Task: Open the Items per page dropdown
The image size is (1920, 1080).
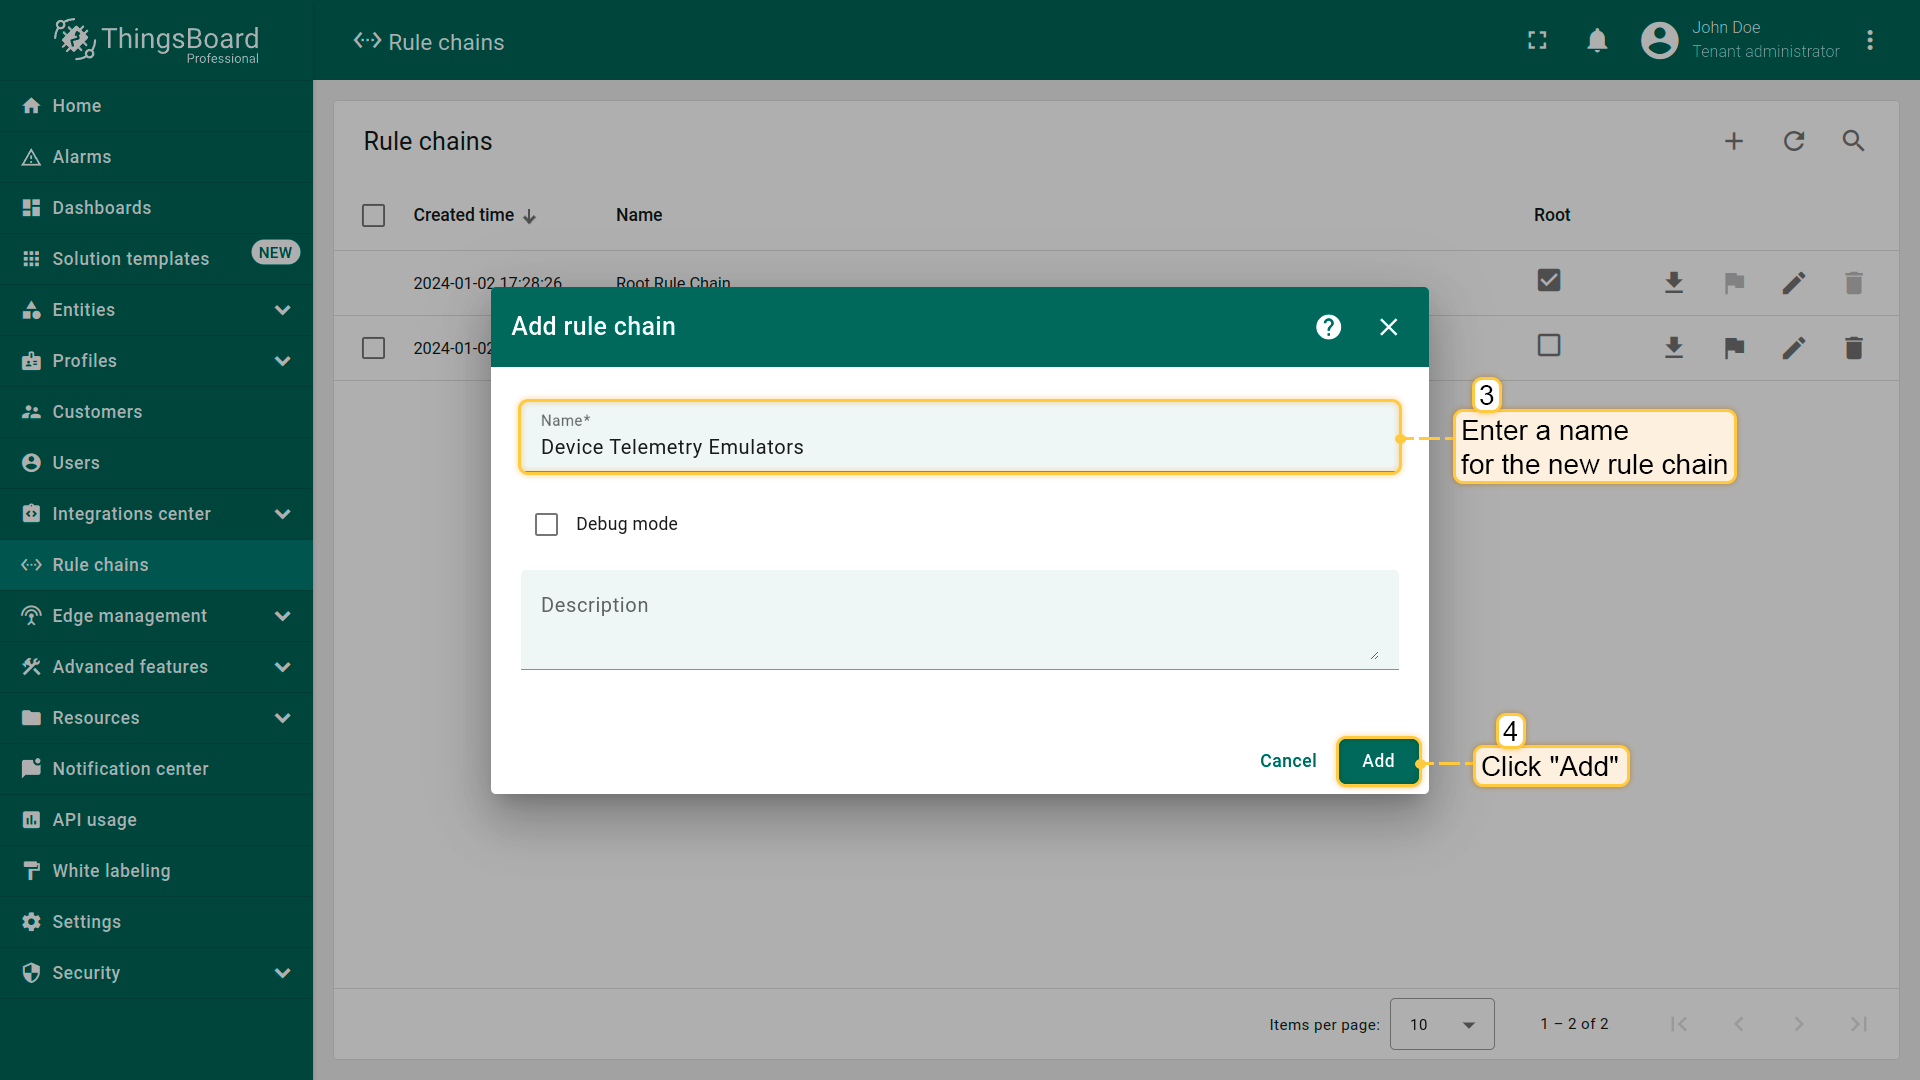Action: click(x=1442, y=1024)
